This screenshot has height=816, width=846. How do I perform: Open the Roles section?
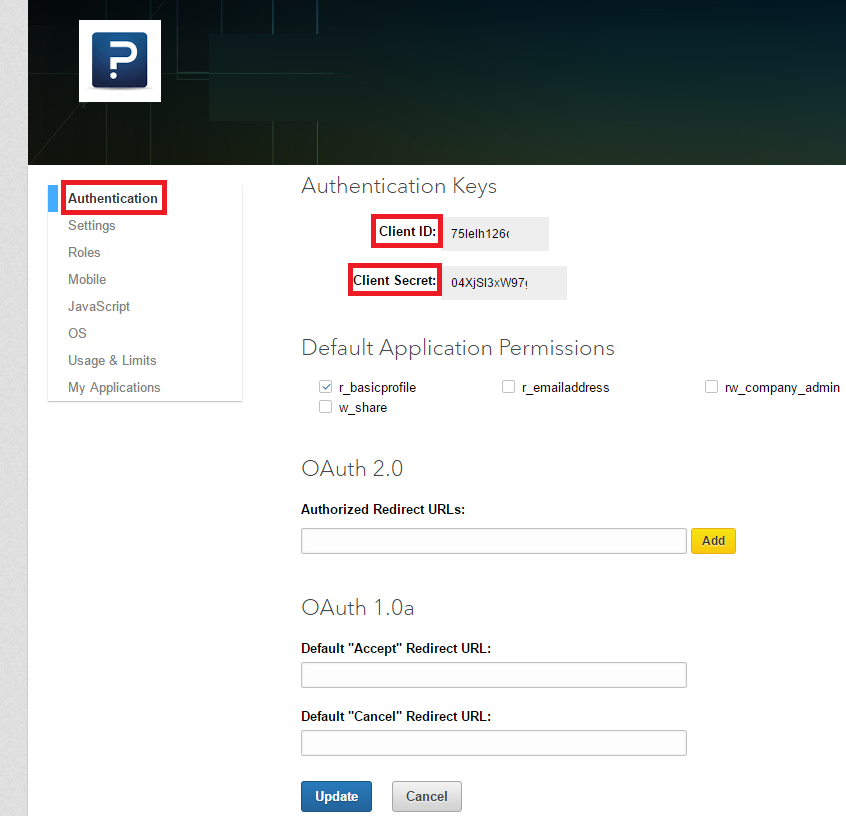point(84,252)
